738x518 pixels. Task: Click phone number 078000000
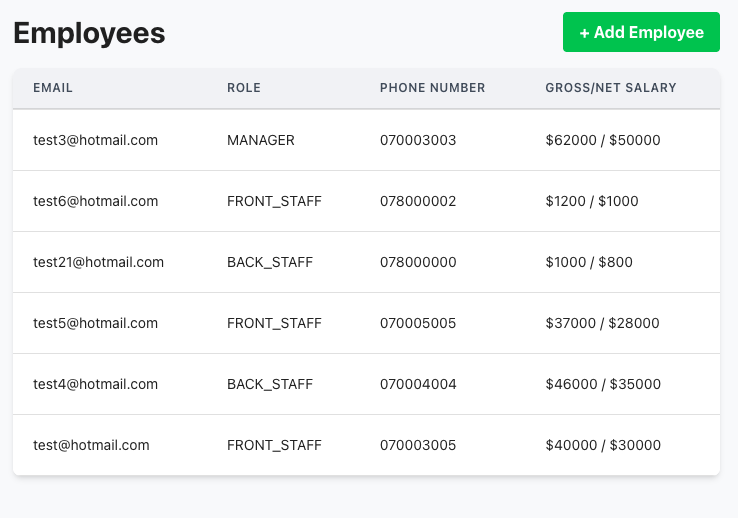[x=418, y=262]
